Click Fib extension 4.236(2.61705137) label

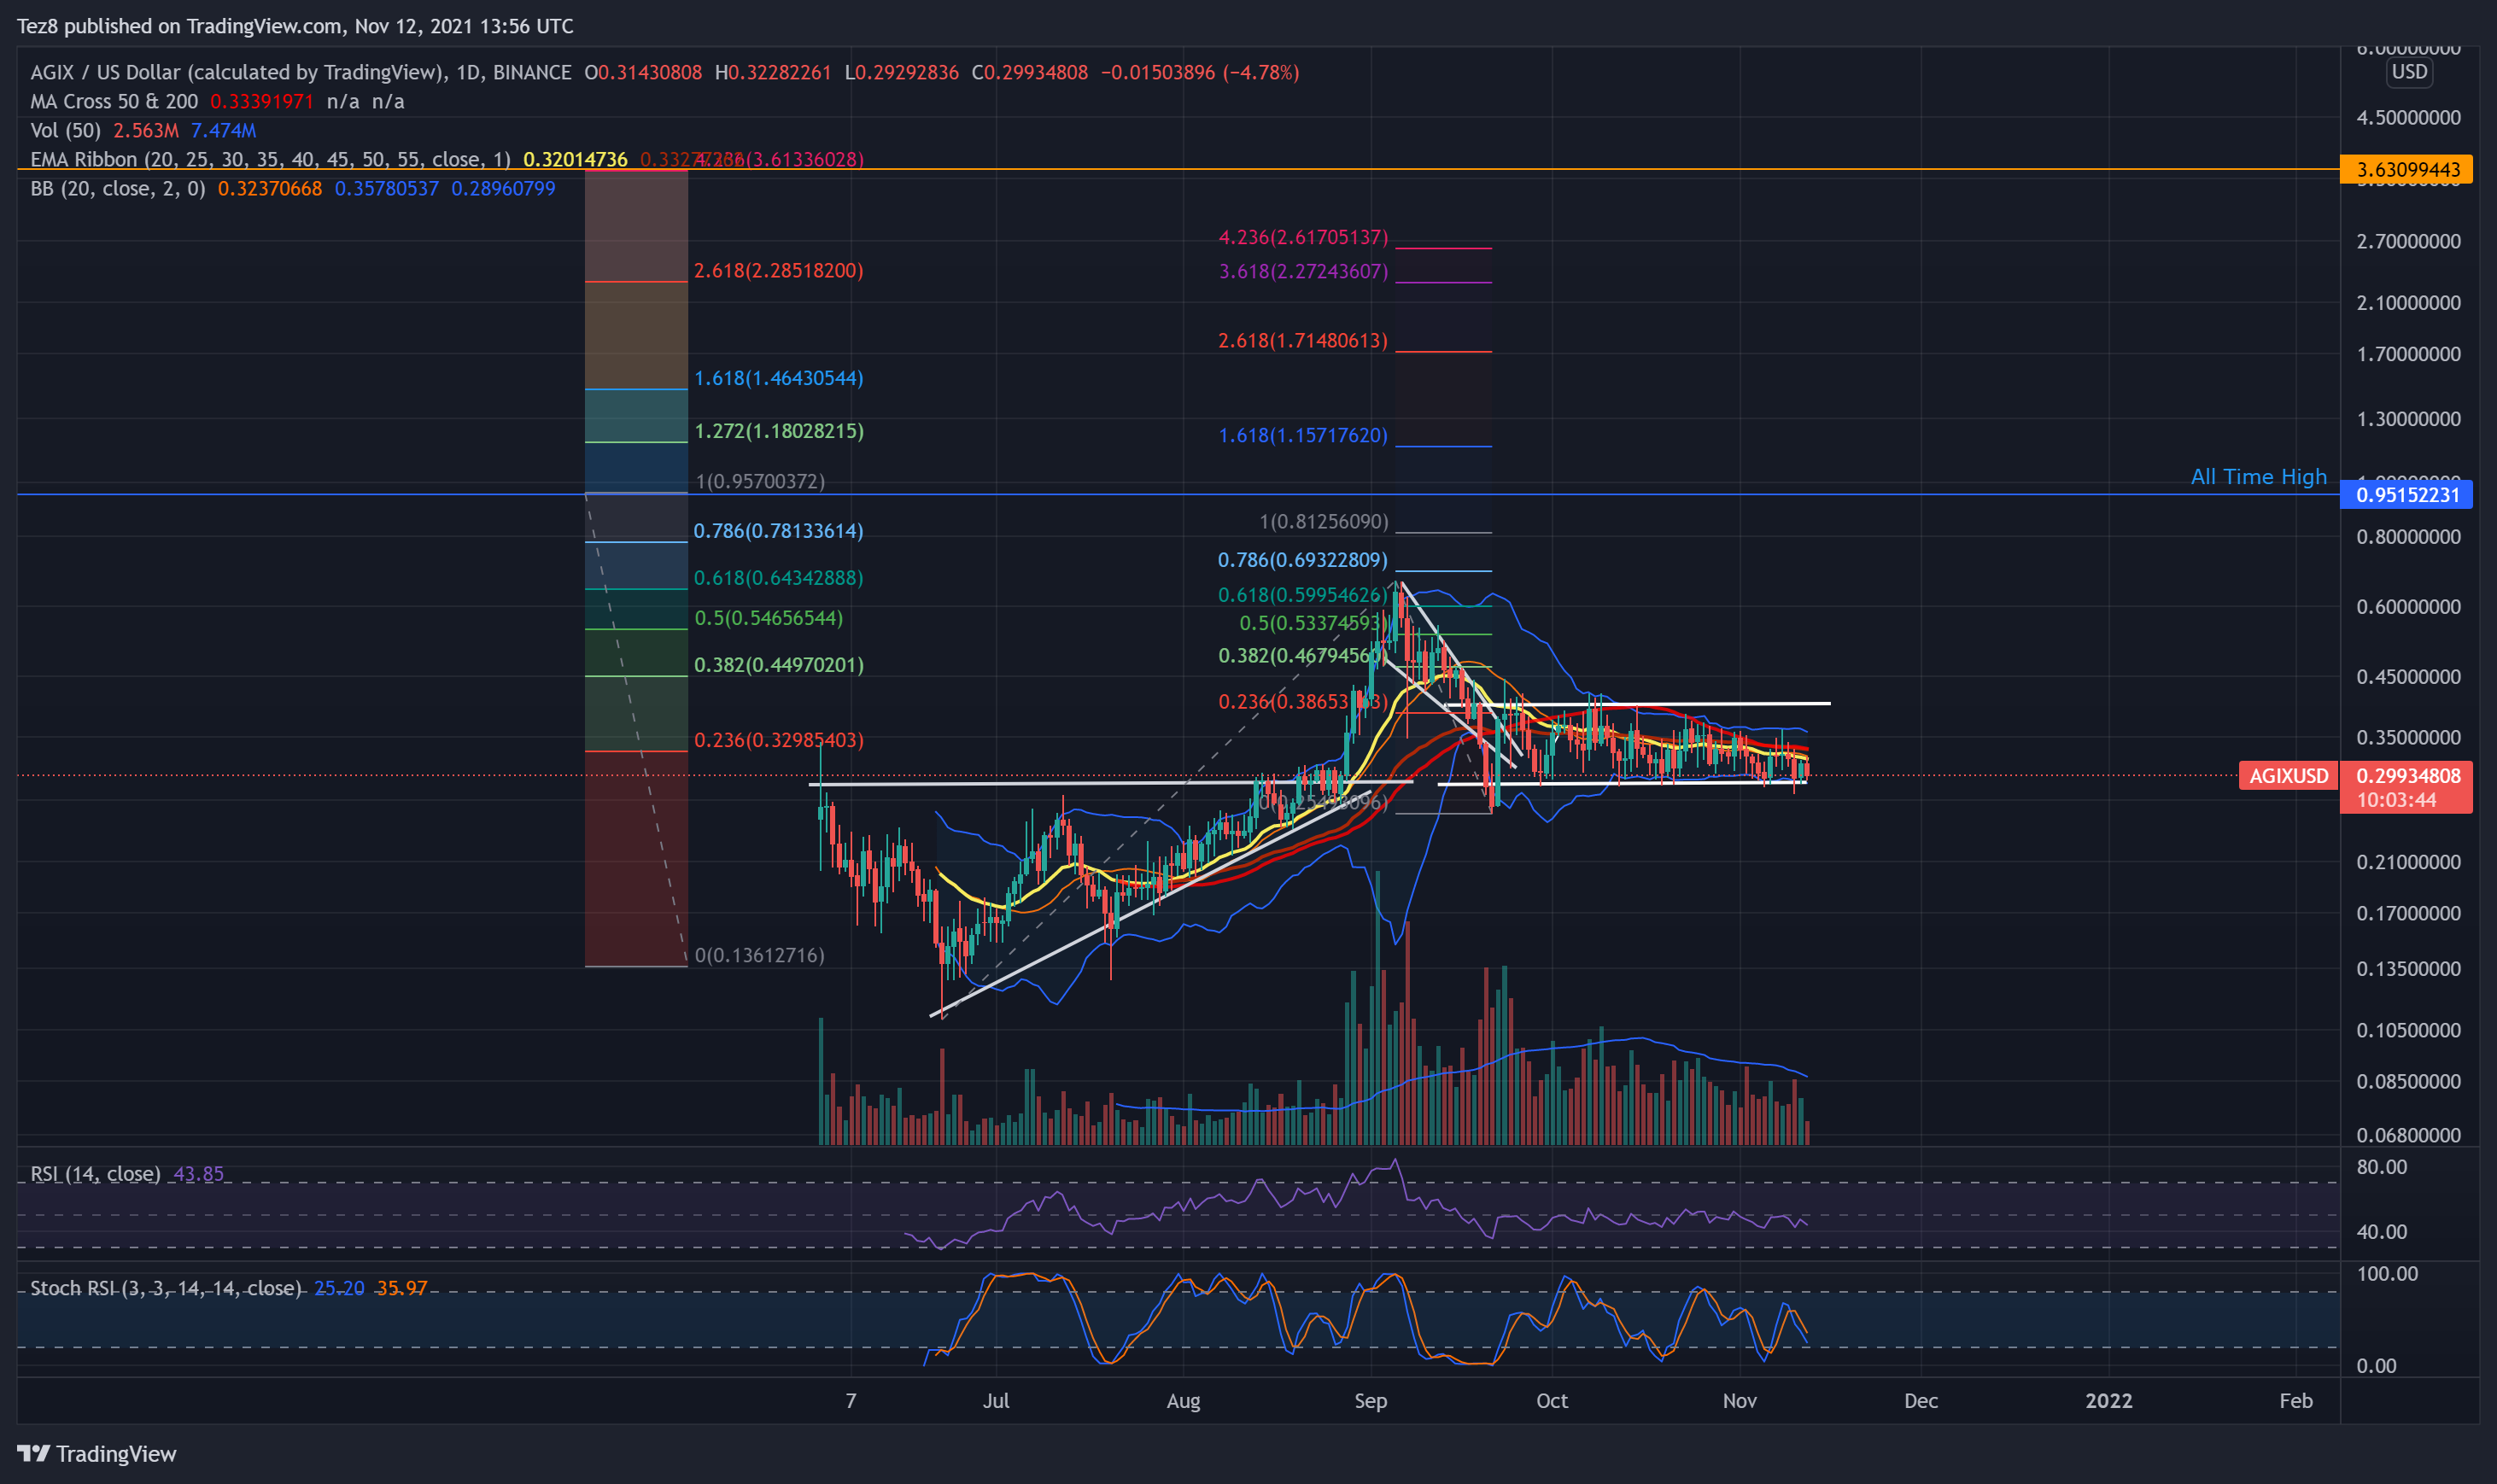pos(1303,237)
